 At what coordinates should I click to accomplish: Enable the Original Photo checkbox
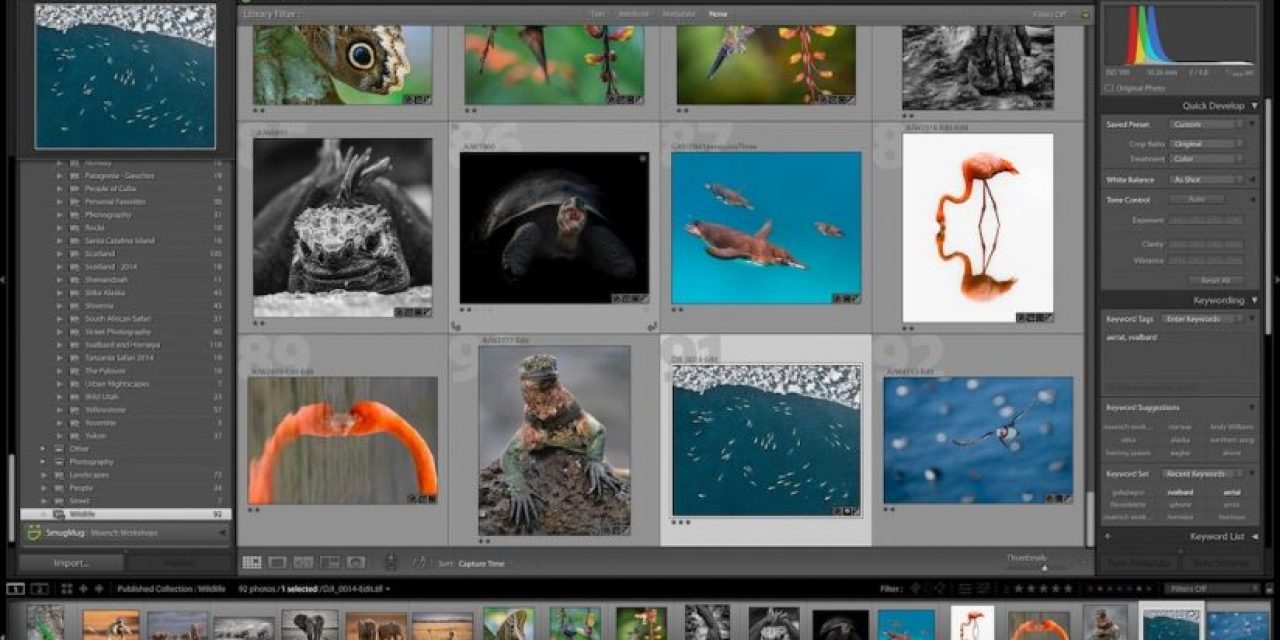pyautogui.click(x=1109, y=88)
